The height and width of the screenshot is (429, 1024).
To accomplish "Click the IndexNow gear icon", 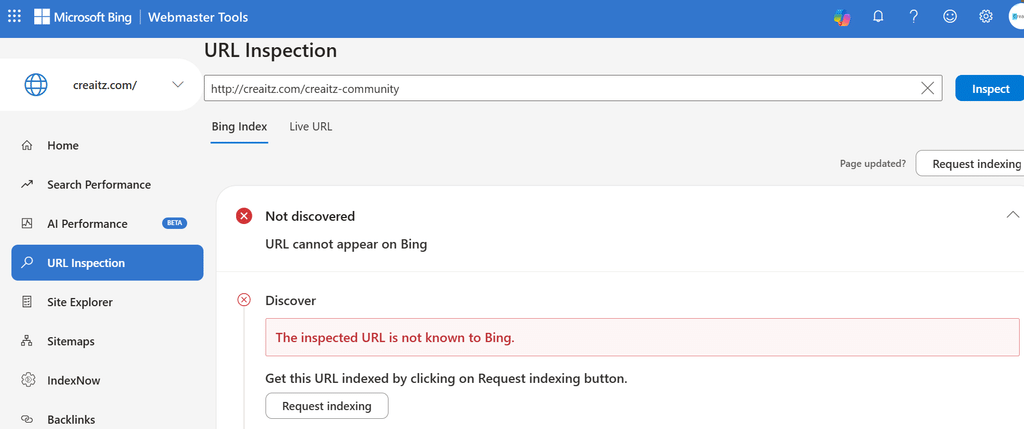I will pos(27,380).
